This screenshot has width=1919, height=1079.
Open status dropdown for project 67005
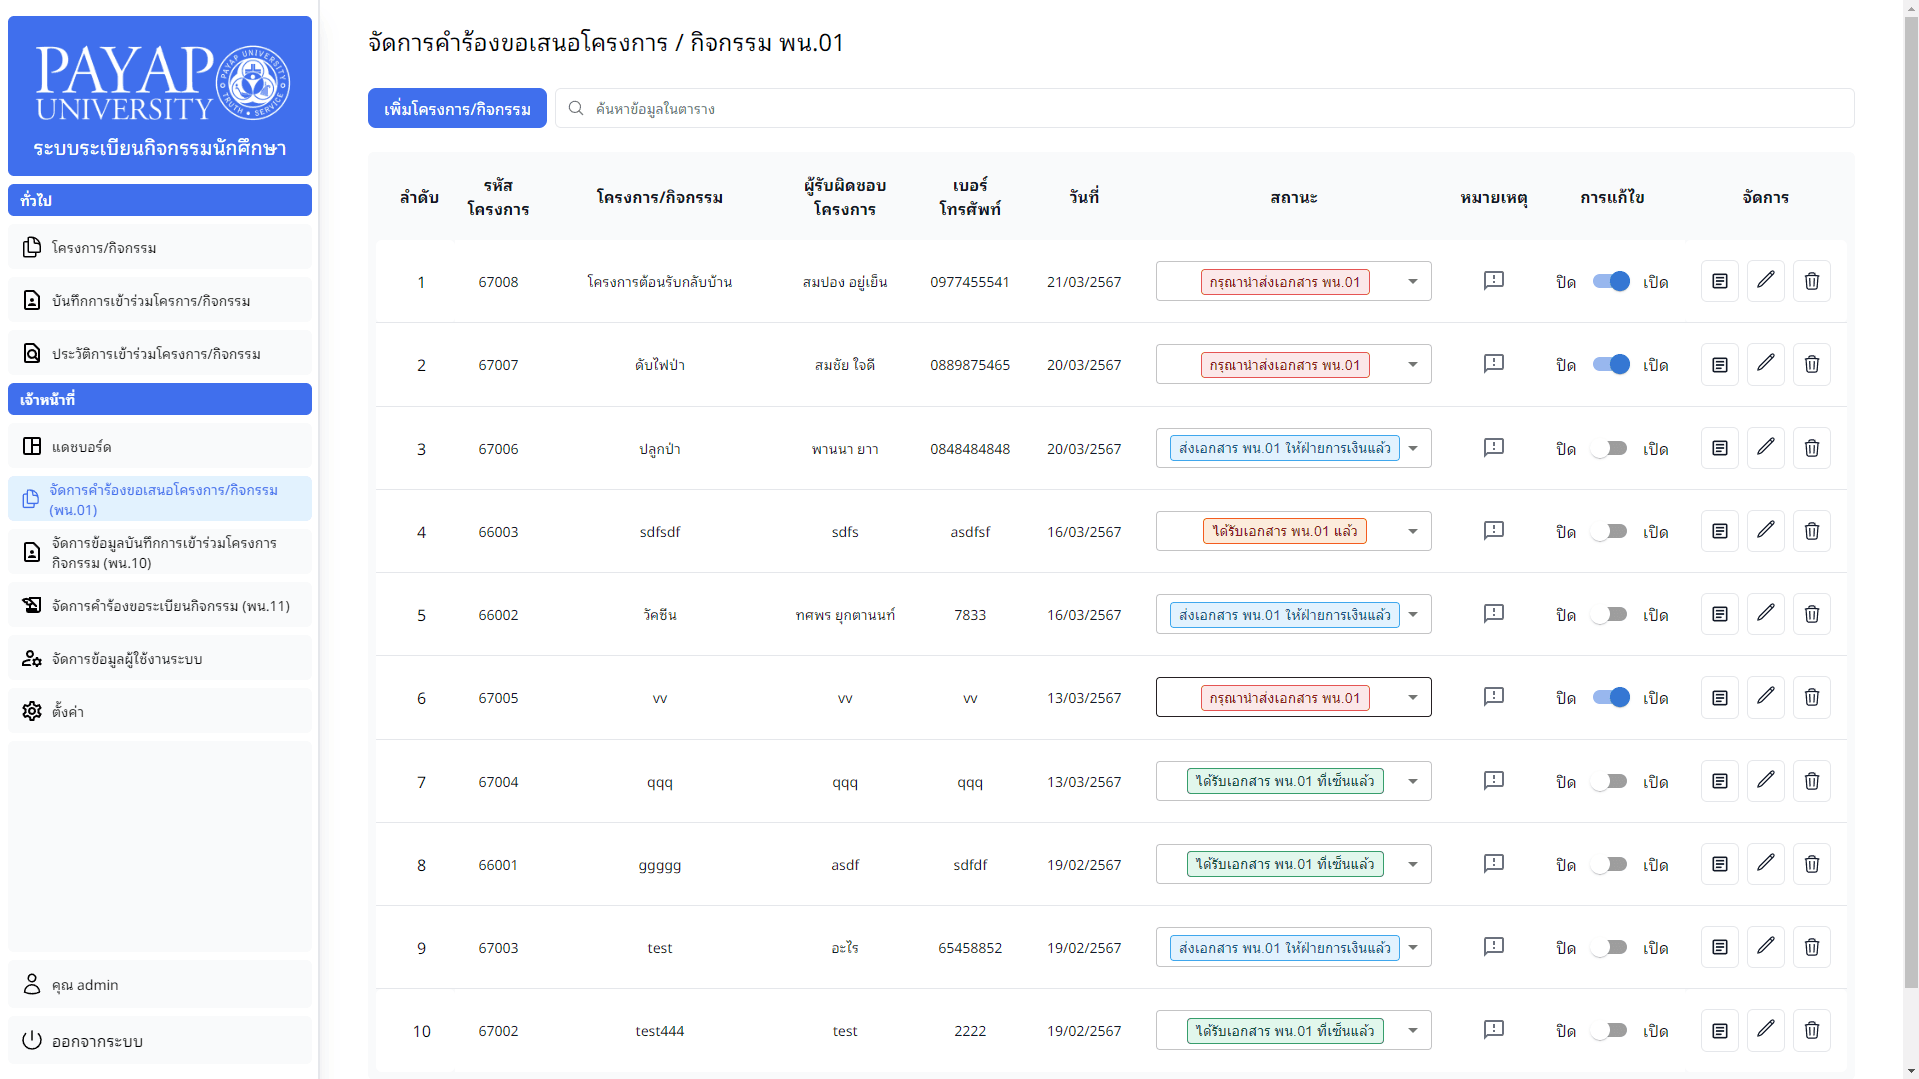click(x=1293, y=697)
